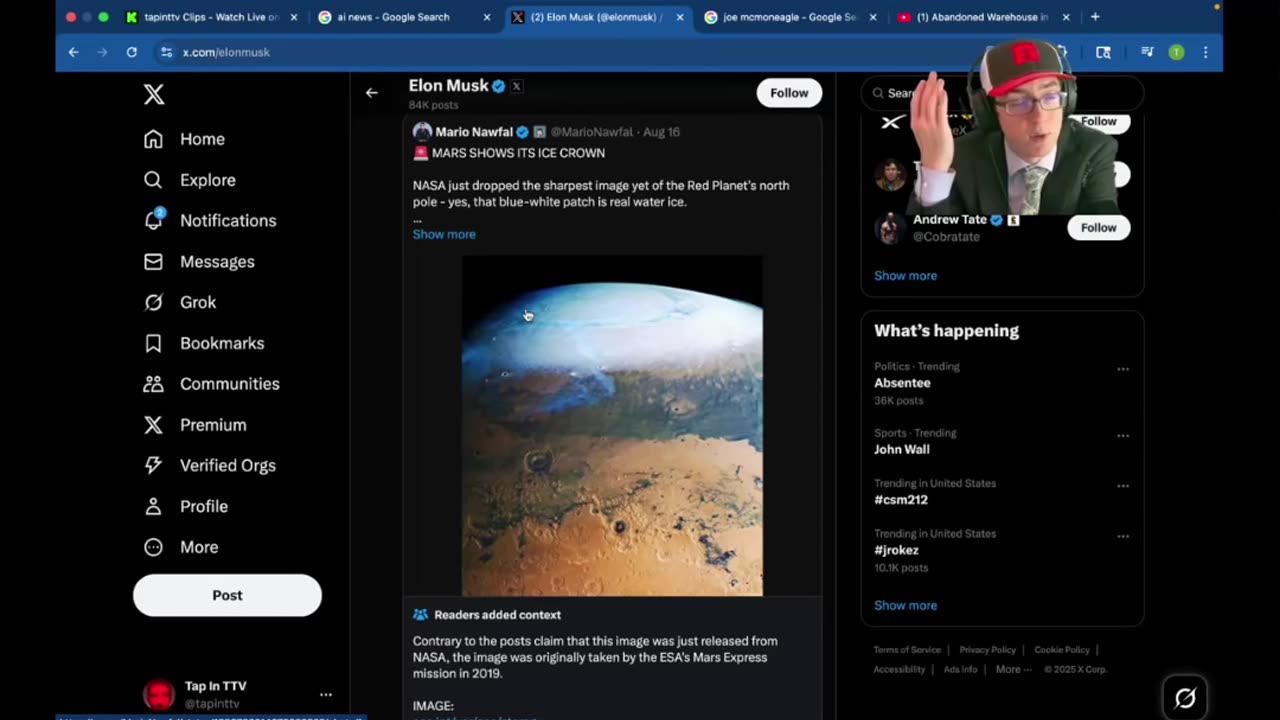The height and width of the screenshot is (720, 1280).
Task: Switch to the Abandoned Warehouse YouTube tab
Action: (x=982, y=17)
